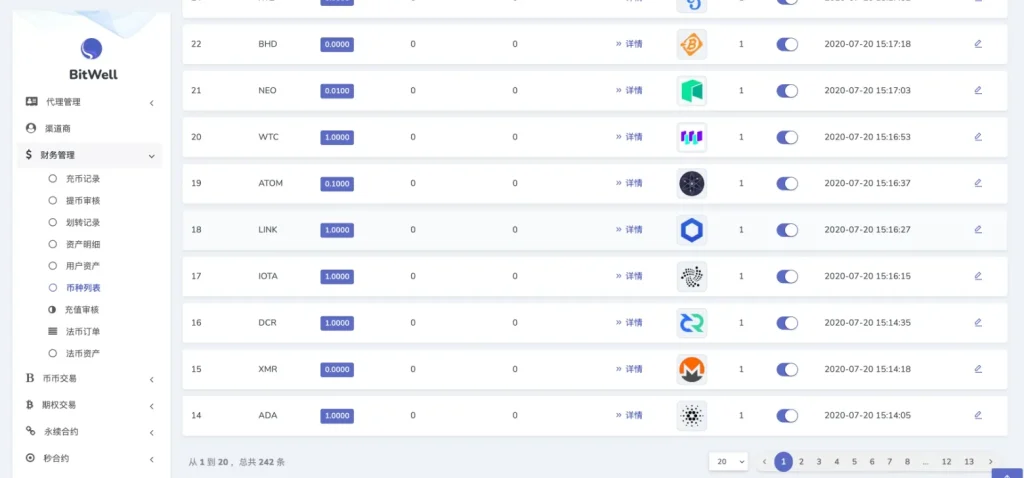Click the Chainlink LINK coin logo
This screenshot has width=1024, height=478.
[692, 230]
